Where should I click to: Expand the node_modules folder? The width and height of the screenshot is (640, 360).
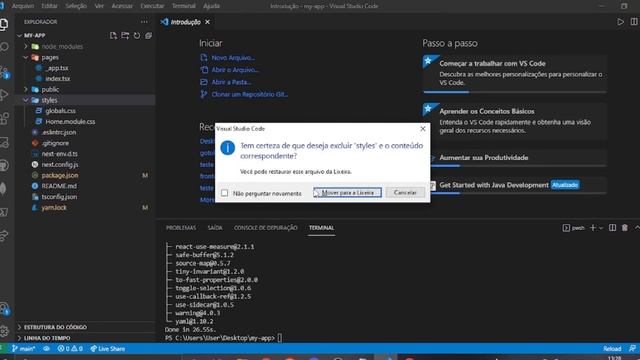(26, 47)
